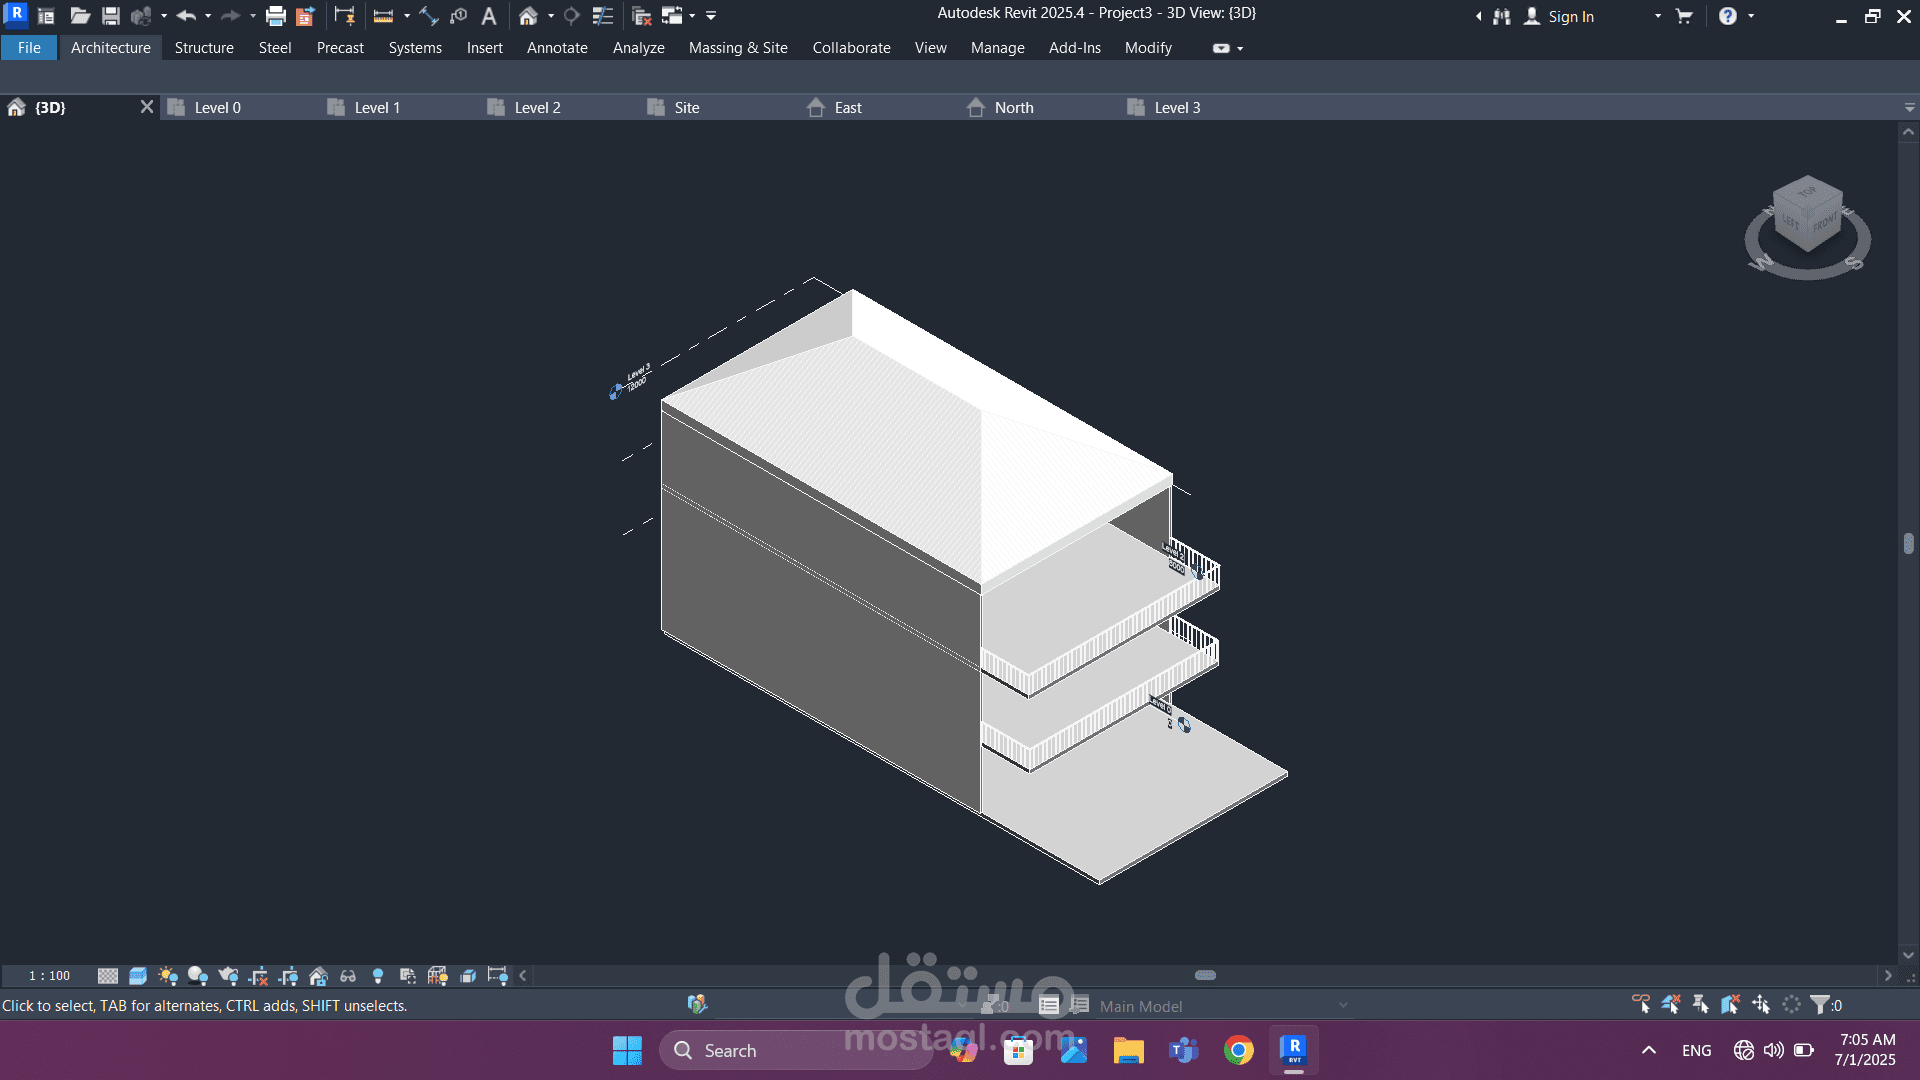Open the view tabs list dropdown
This screenshot has width=1920, height=1080.
(x=1909, y=107)
